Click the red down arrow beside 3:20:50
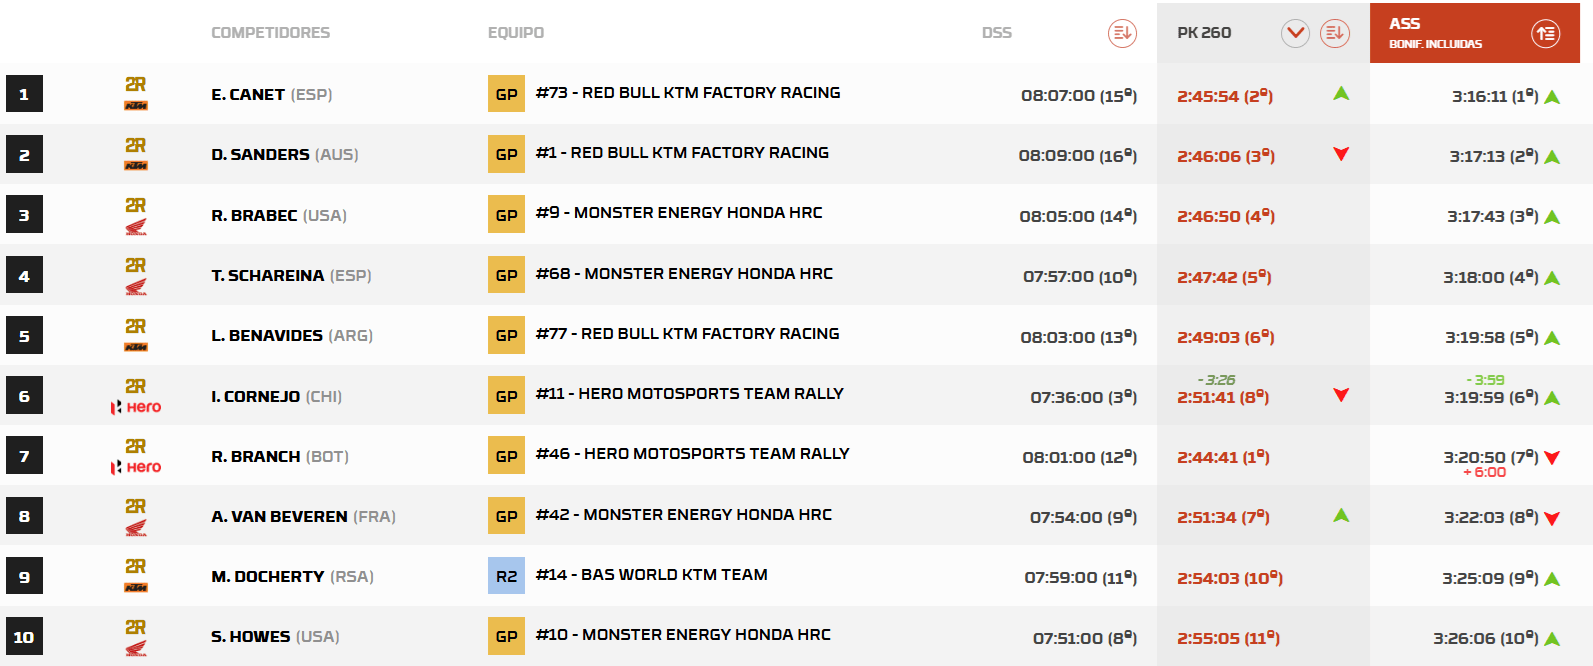1593x666 pixels. point(1552,458)
